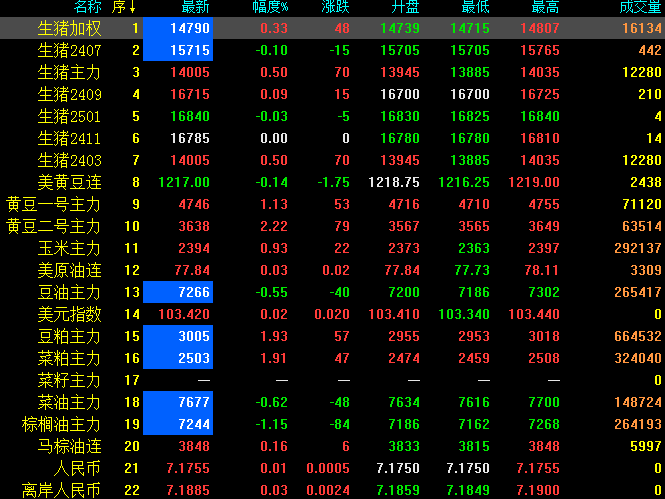
Task: Click volume 16134 of 生猪加权
Action: coord(642,28)
